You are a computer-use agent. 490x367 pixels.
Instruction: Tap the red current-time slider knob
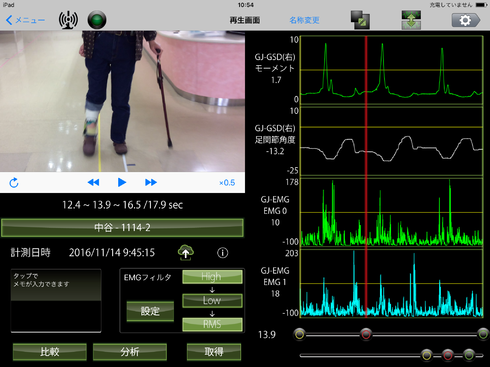[x=366, y=334]
